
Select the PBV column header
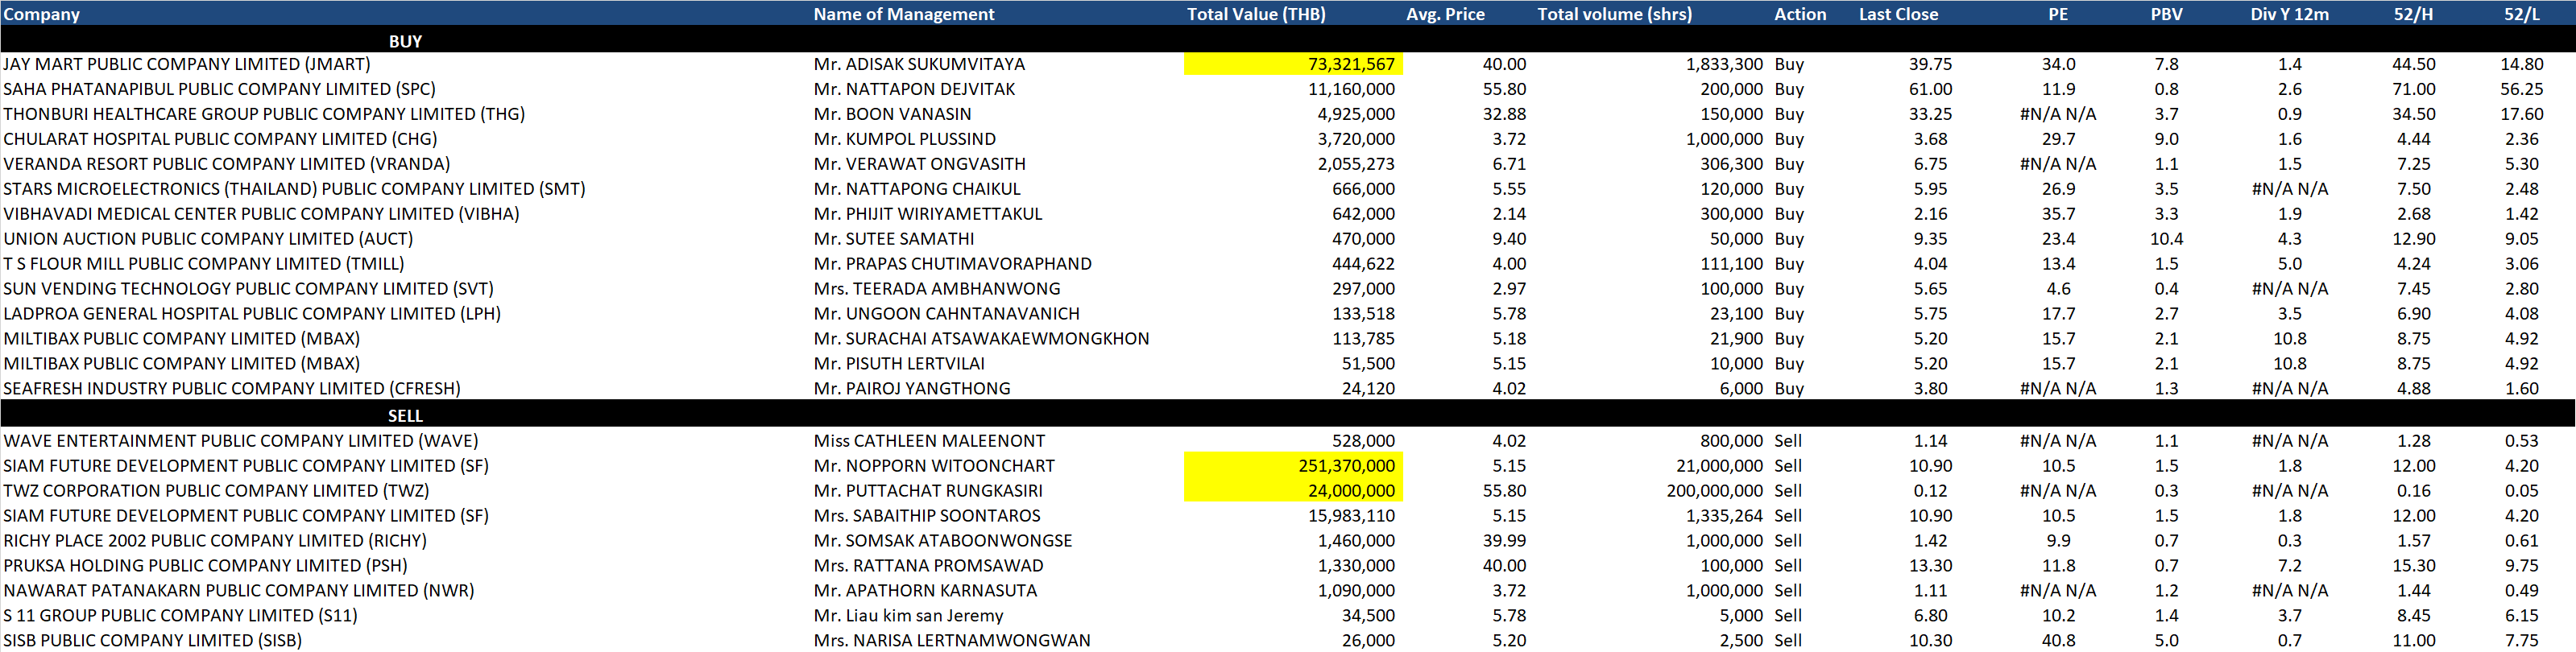coord(2166,14)
